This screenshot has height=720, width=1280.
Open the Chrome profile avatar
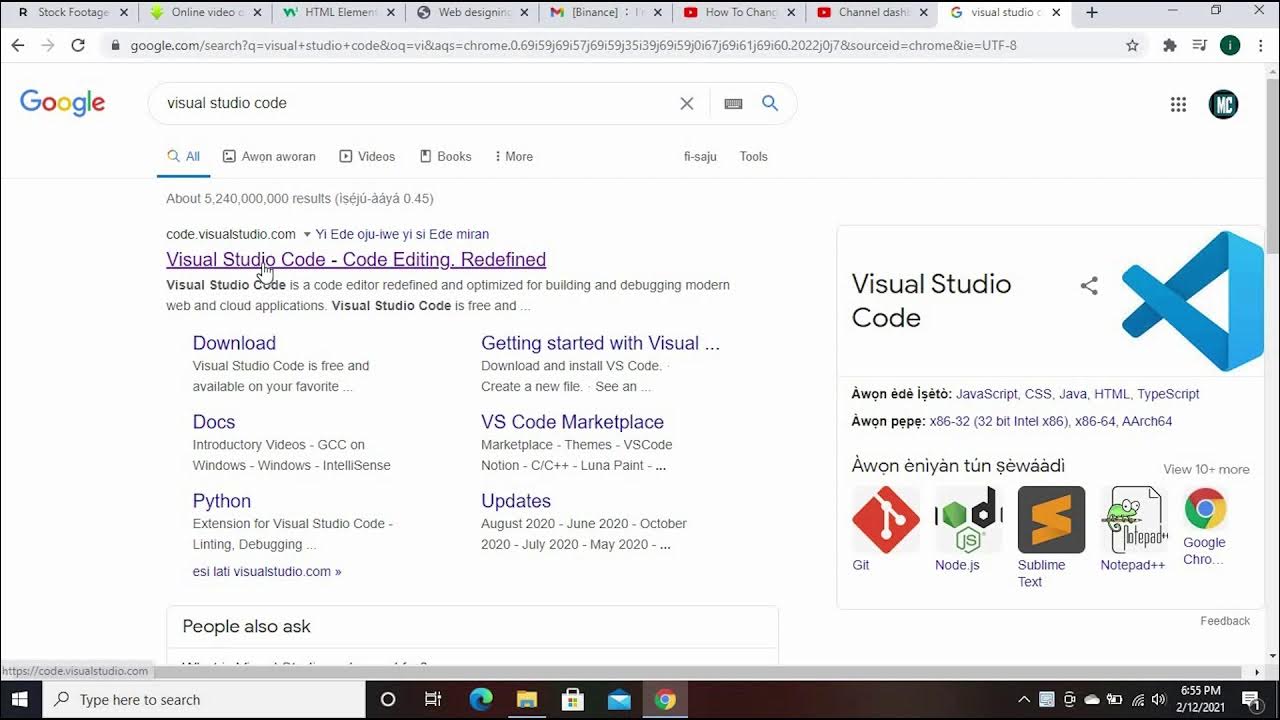pos(1230,45)
